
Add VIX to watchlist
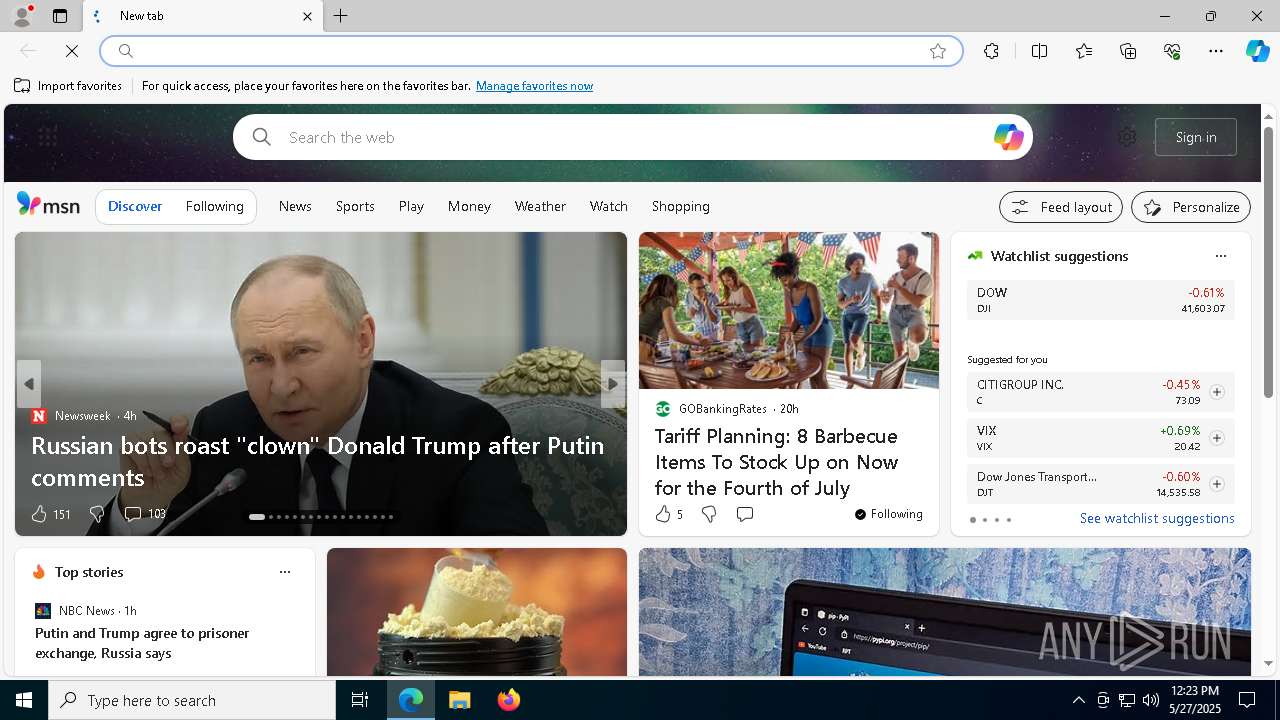click(x=1216, y=438)
